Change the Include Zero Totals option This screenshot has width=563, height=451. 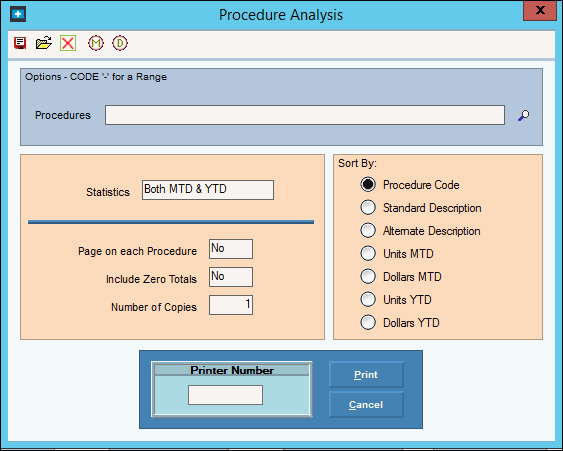pyautogui.click(x=231, y=277)
